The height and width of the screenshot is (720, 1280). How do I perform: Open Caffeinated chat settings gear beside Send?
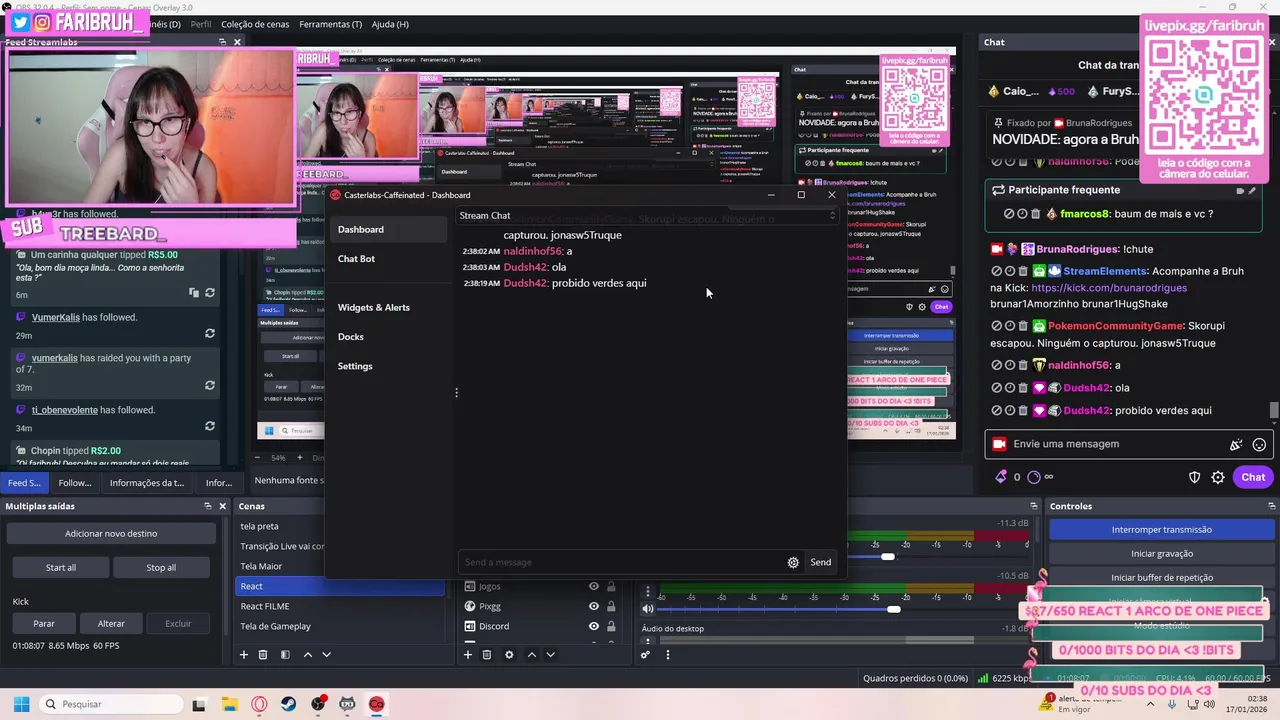click(x=793, y=562)
